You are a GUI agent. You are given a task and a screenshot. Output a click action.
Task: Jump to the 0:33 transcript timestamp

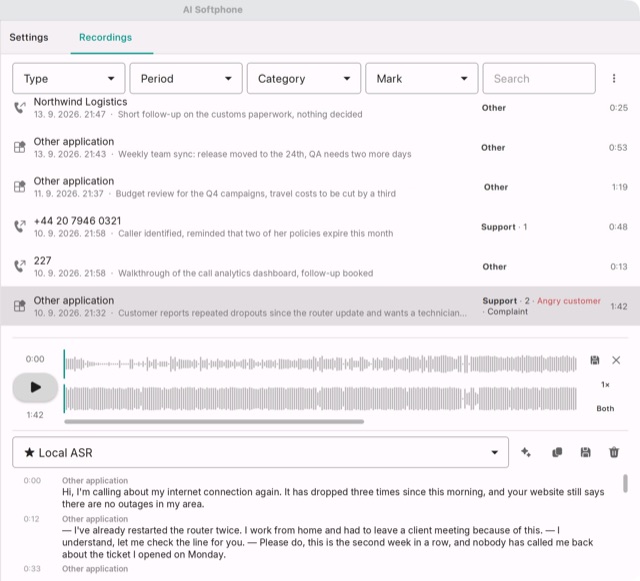pyautogui.click(x=32, y=569)
